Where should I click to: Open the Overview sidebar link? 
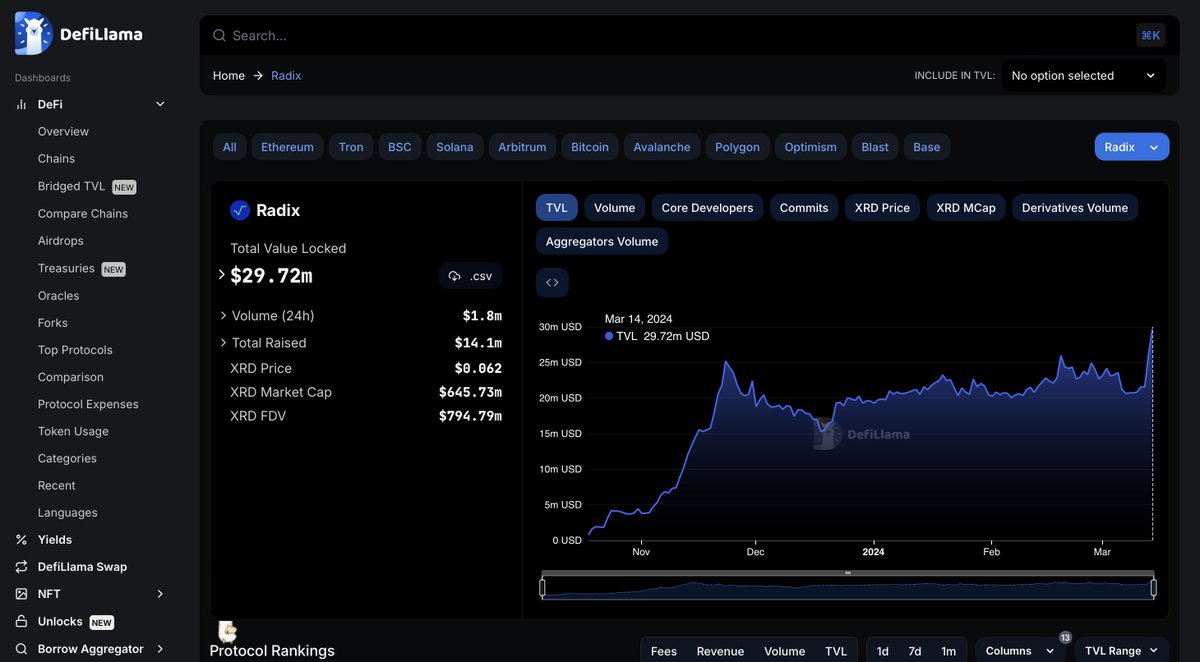tap(63, 132)
